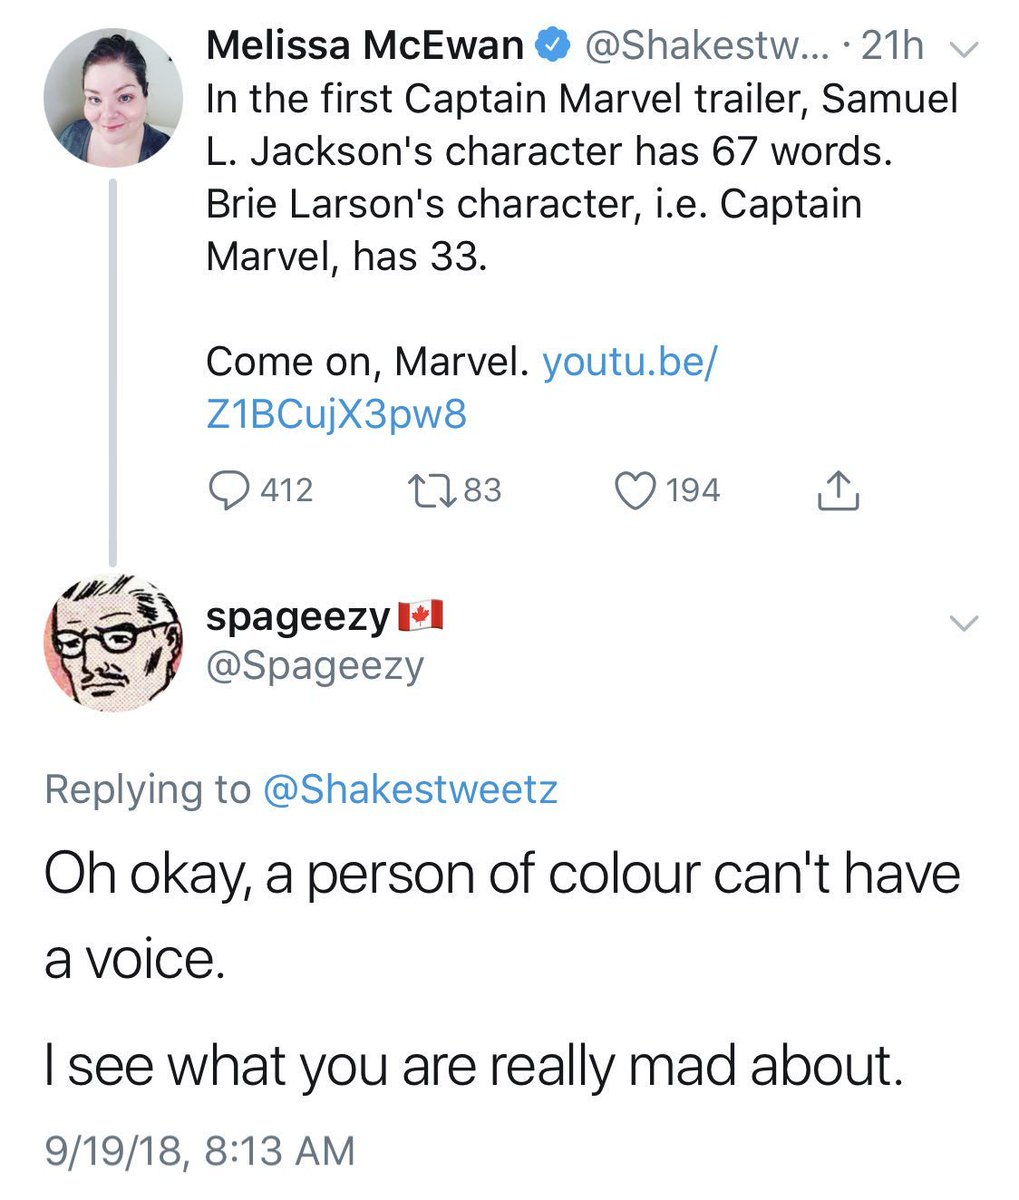The image size is (1019, 1200).
Task: Expand the chevron menu on Melissa's tweet
Action: 961,48
